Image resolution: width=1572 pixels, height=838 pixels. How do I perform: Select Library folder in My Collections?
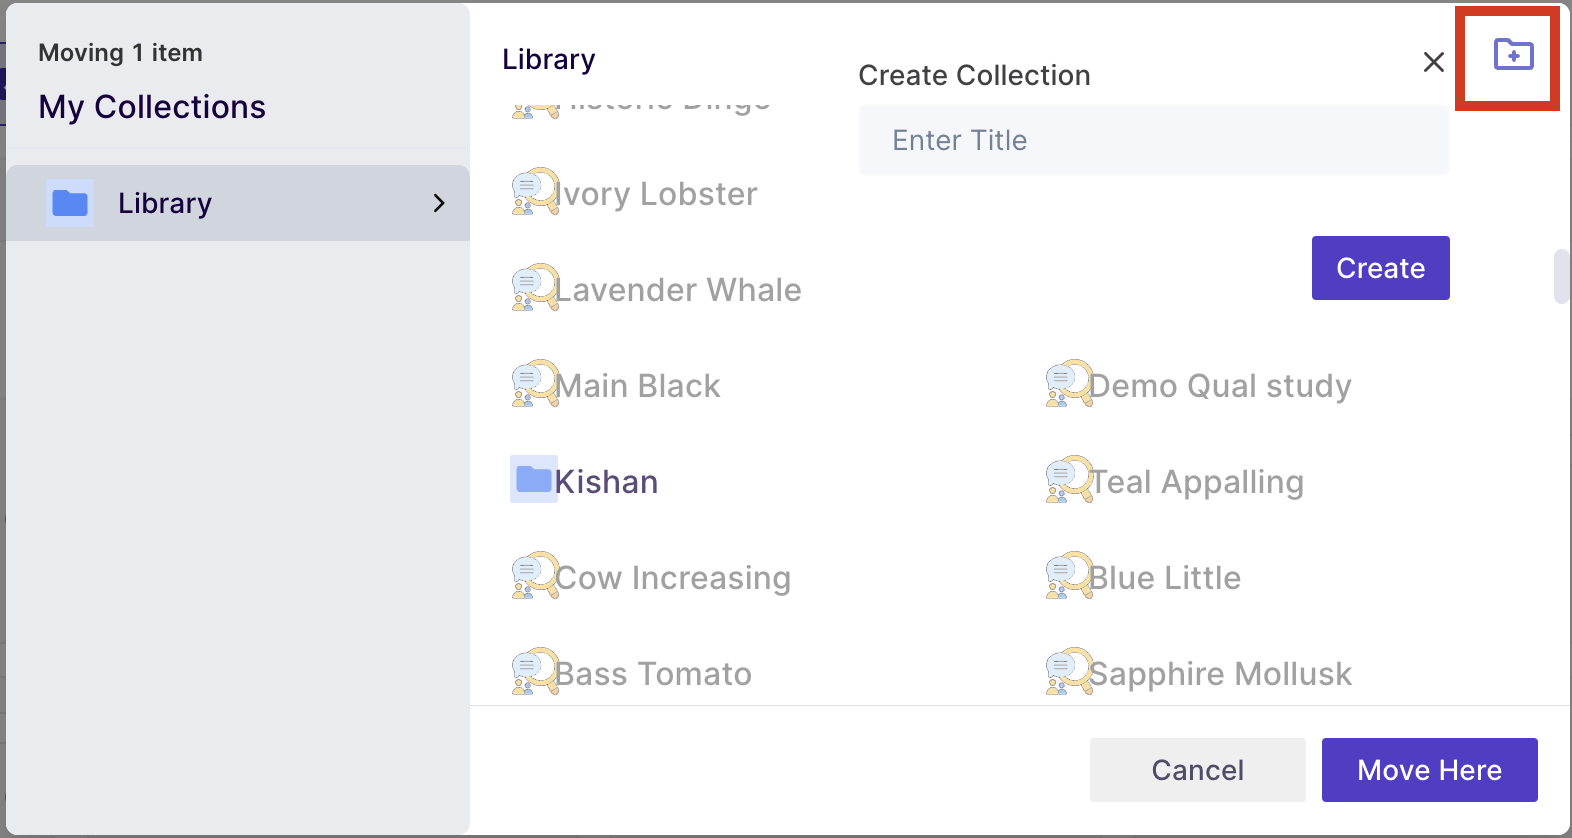pyautogui.click(x=238, y=203)
